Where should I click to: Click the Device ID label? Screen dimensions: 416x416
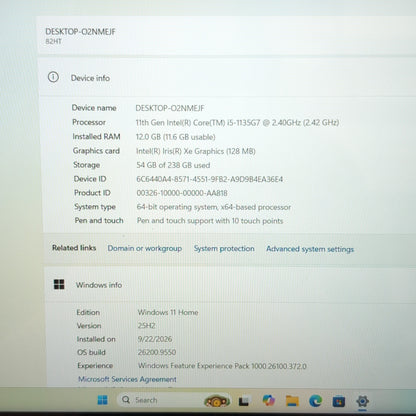(x=90, y=179)
